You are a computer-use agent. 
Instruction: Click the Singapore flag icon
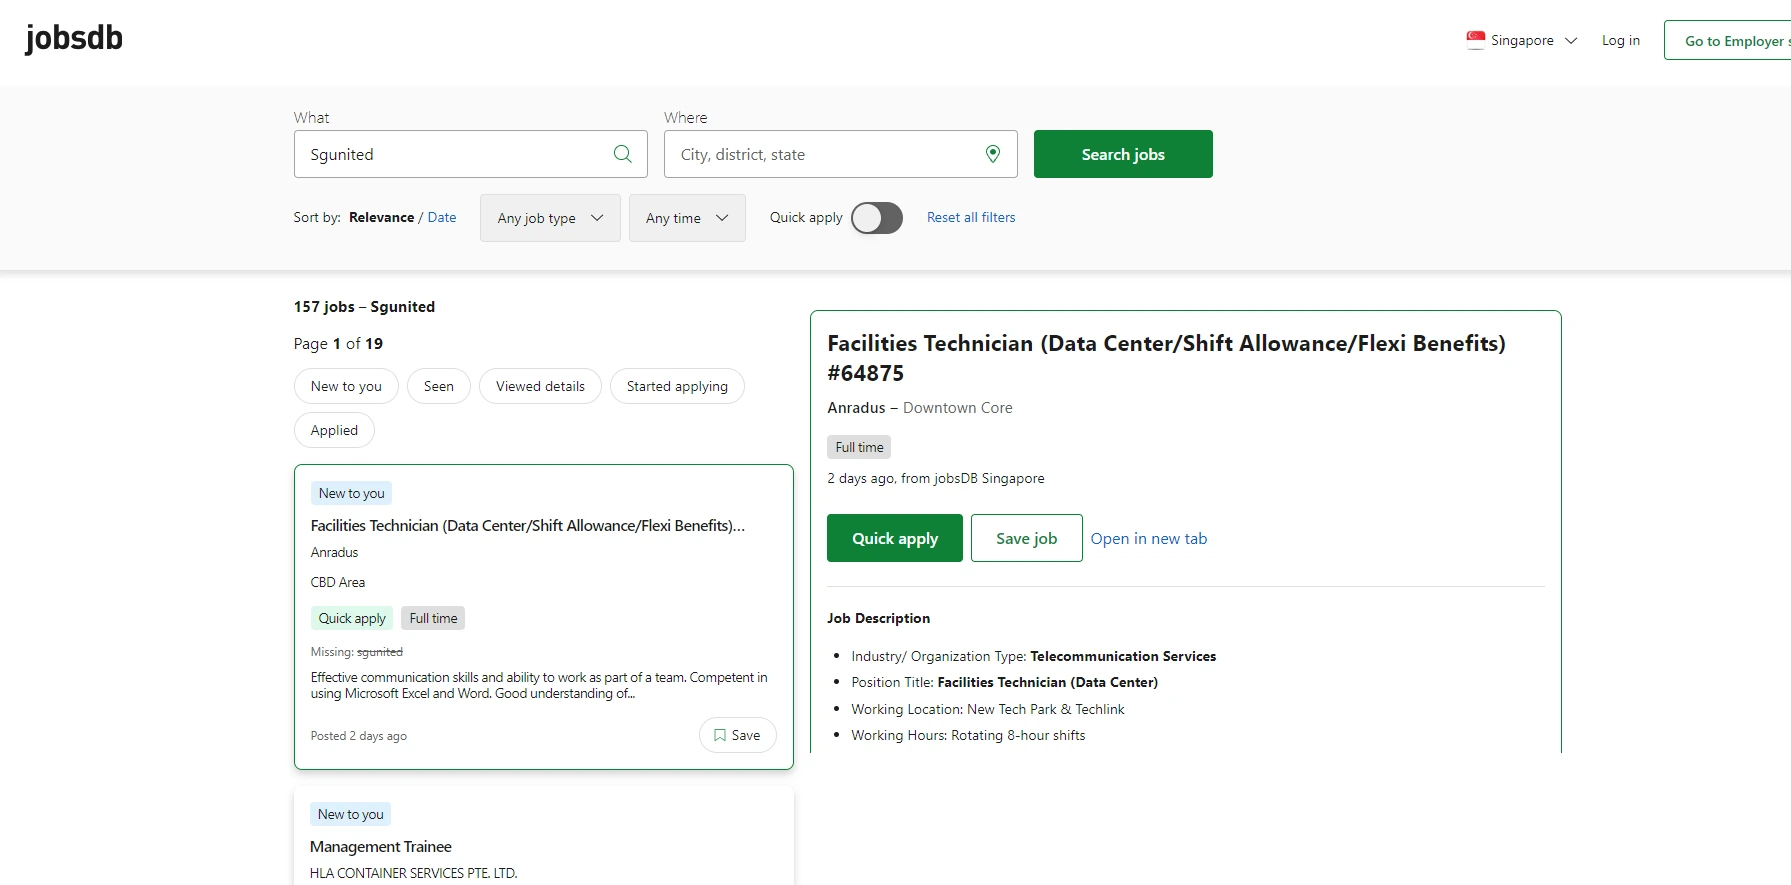pyautogui.click(x=1476, y=40)
